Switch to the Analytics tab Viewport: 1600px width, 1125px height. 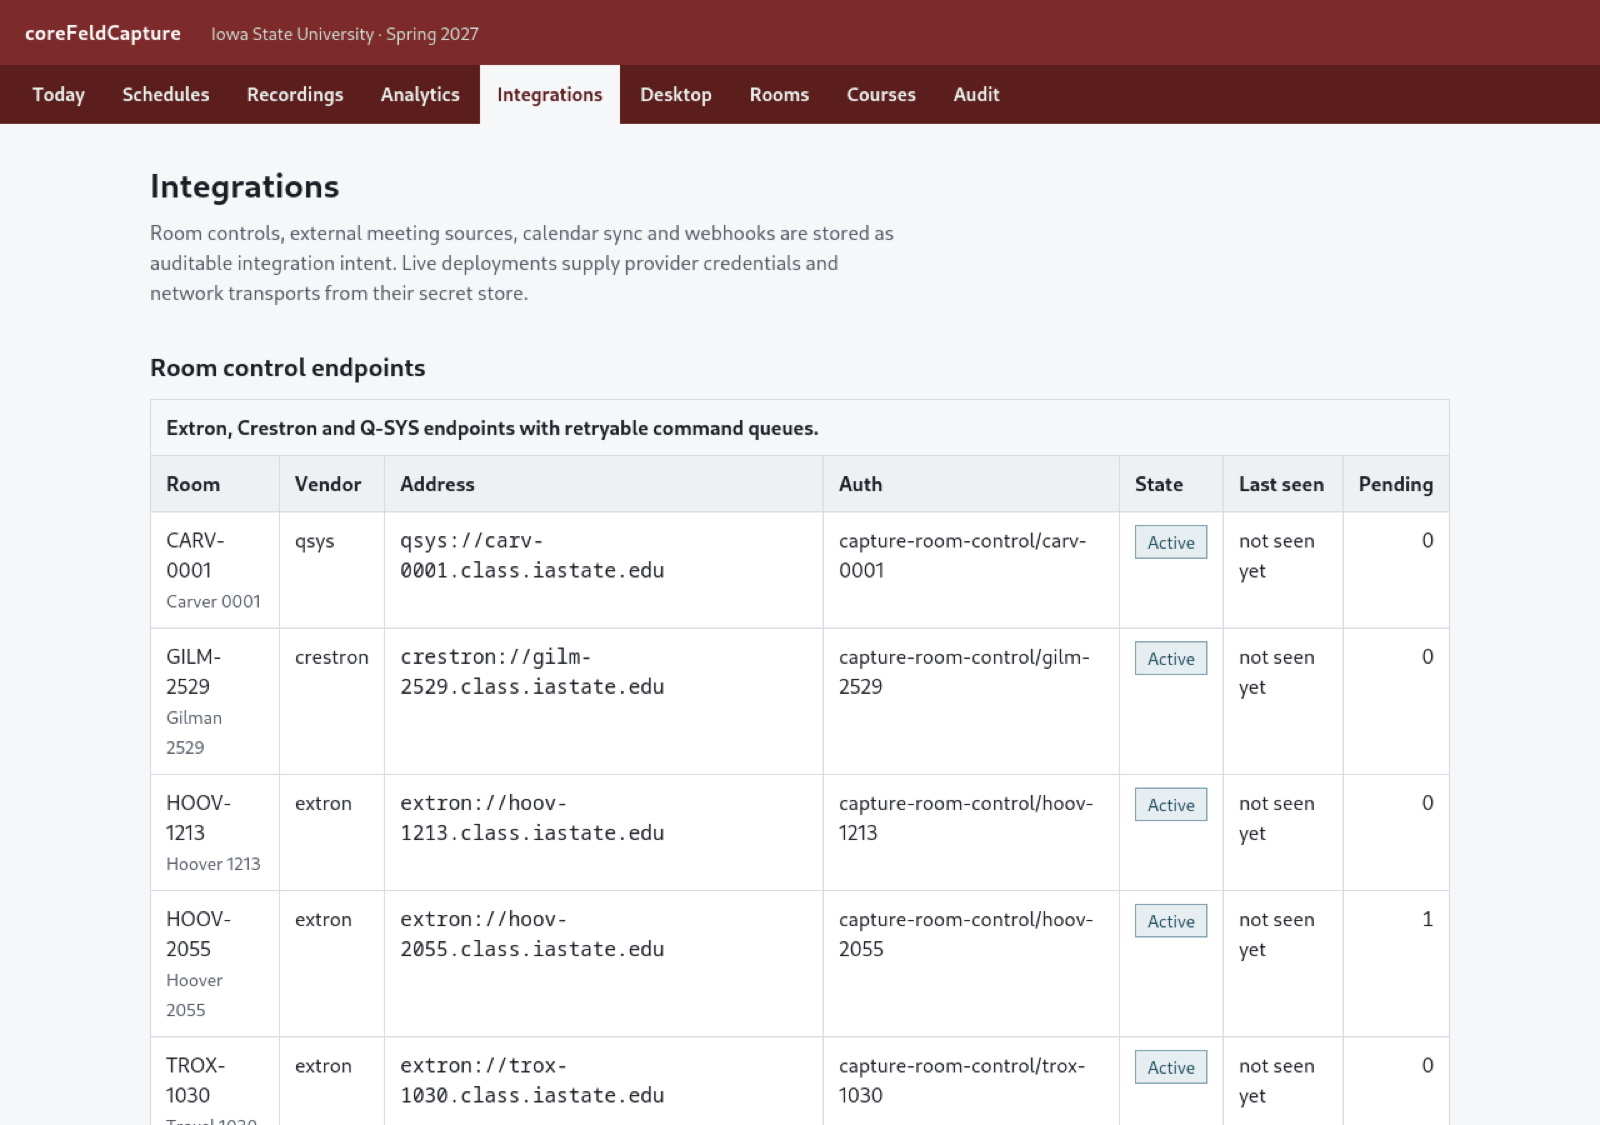coord(420,94)
